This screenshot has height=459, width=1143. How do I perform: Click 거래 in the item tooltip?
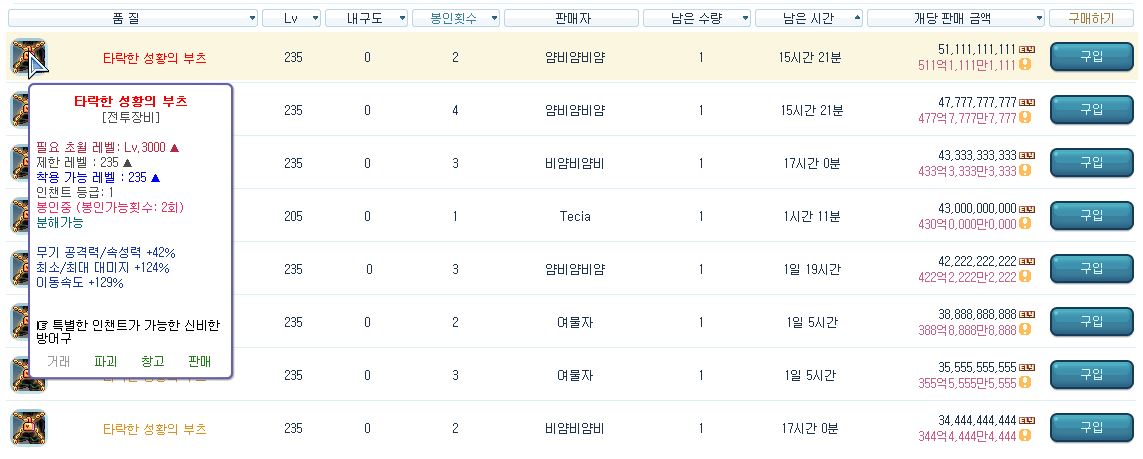[58, 361]
